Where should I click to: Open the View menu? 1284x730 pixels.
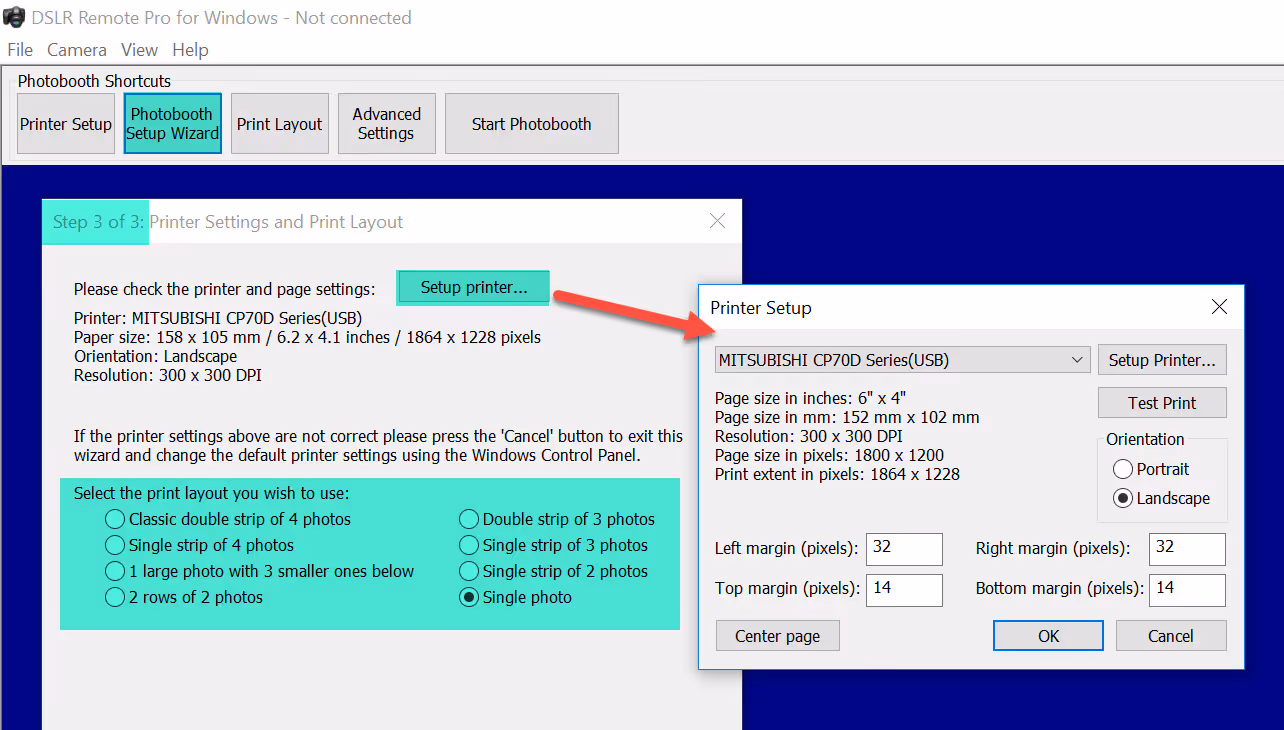point(139,50)
